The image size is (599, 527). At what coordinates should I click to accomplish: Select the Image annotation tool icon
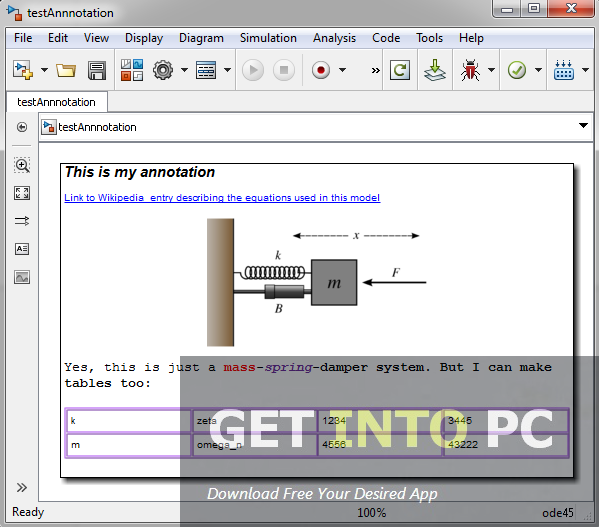tap(22, 277)
